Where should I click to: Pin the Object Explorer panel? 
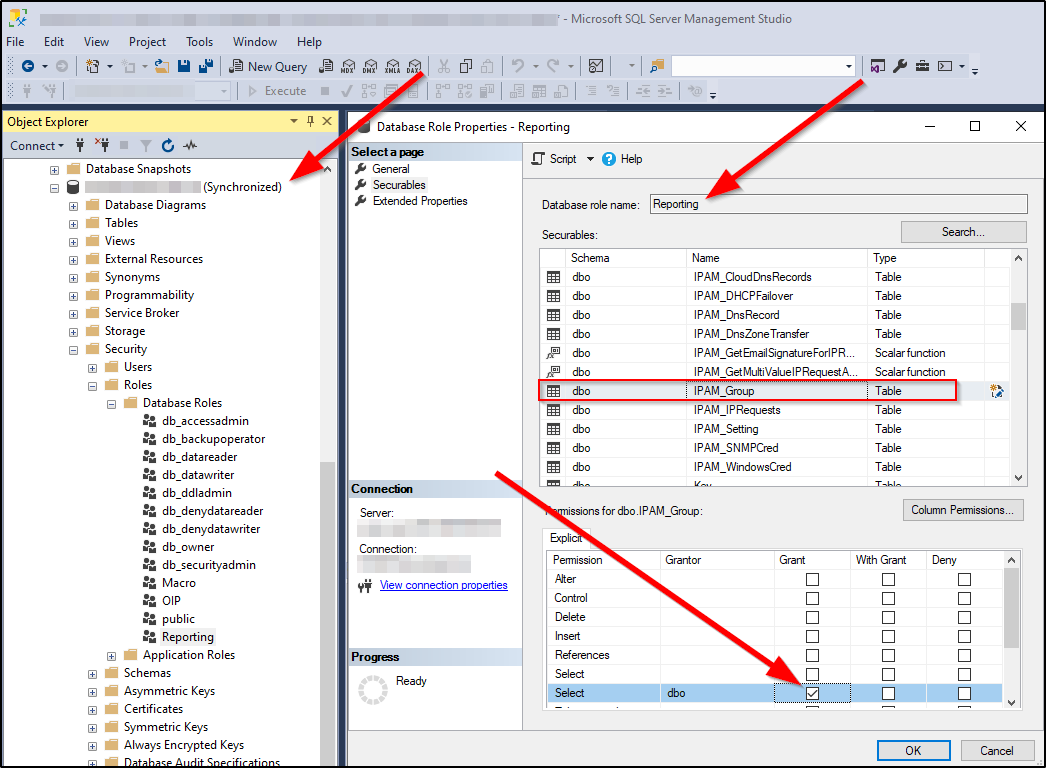[310, 121]
